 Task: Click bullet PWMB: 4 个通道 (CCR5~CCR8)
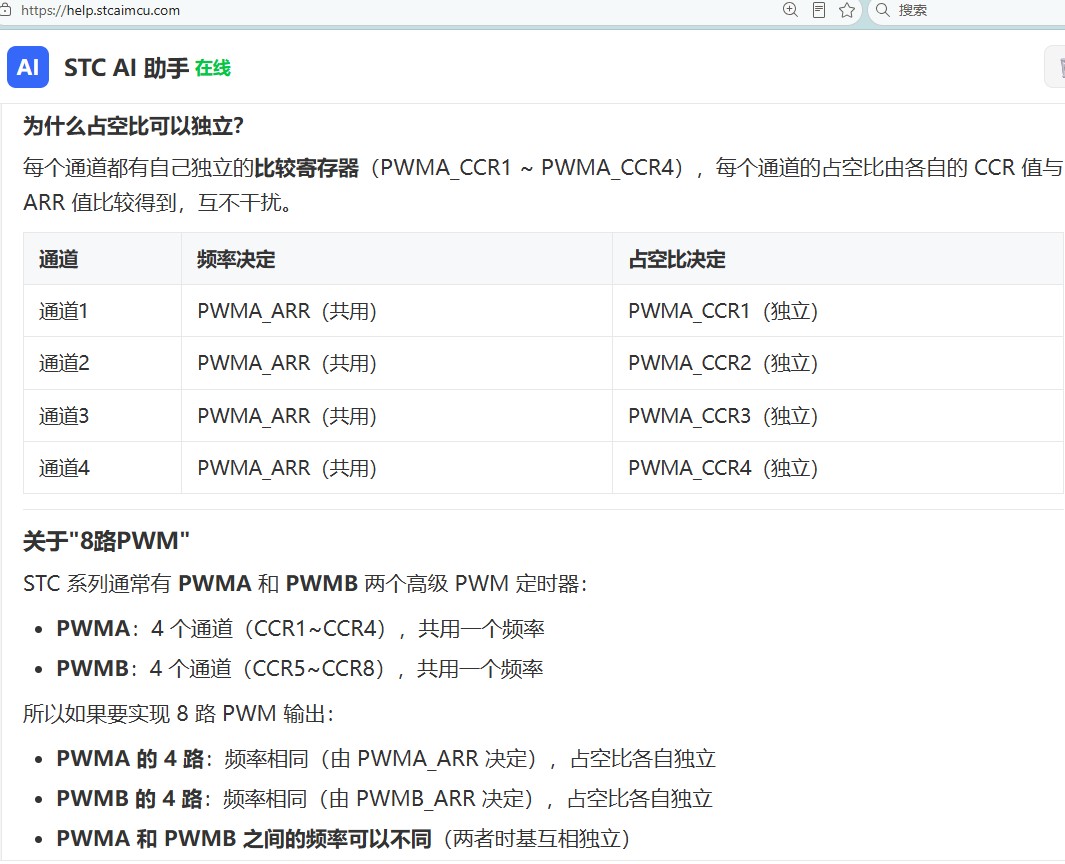click(x=300, y=669)
